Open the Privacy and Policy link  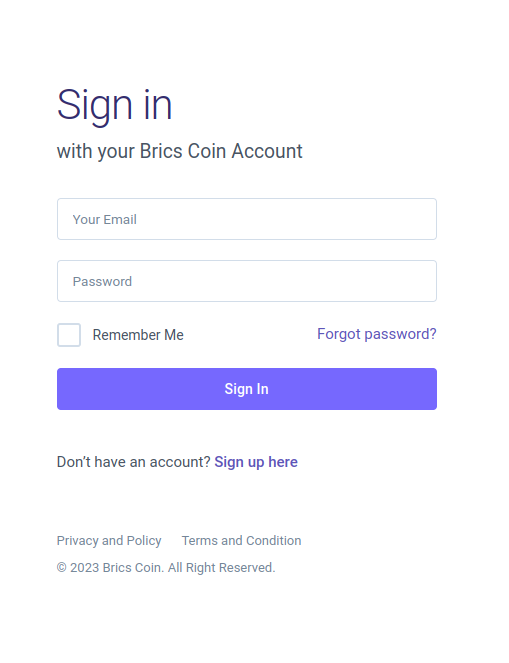[x=109, y=540]
